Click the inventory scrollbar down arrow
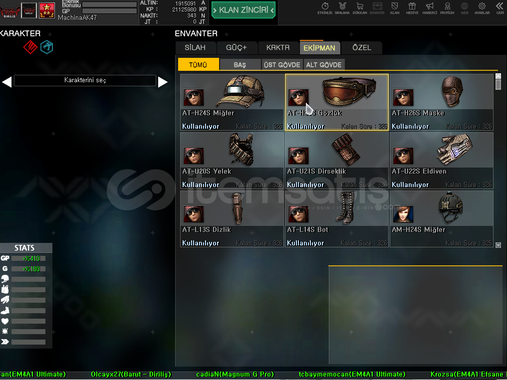 498,245
